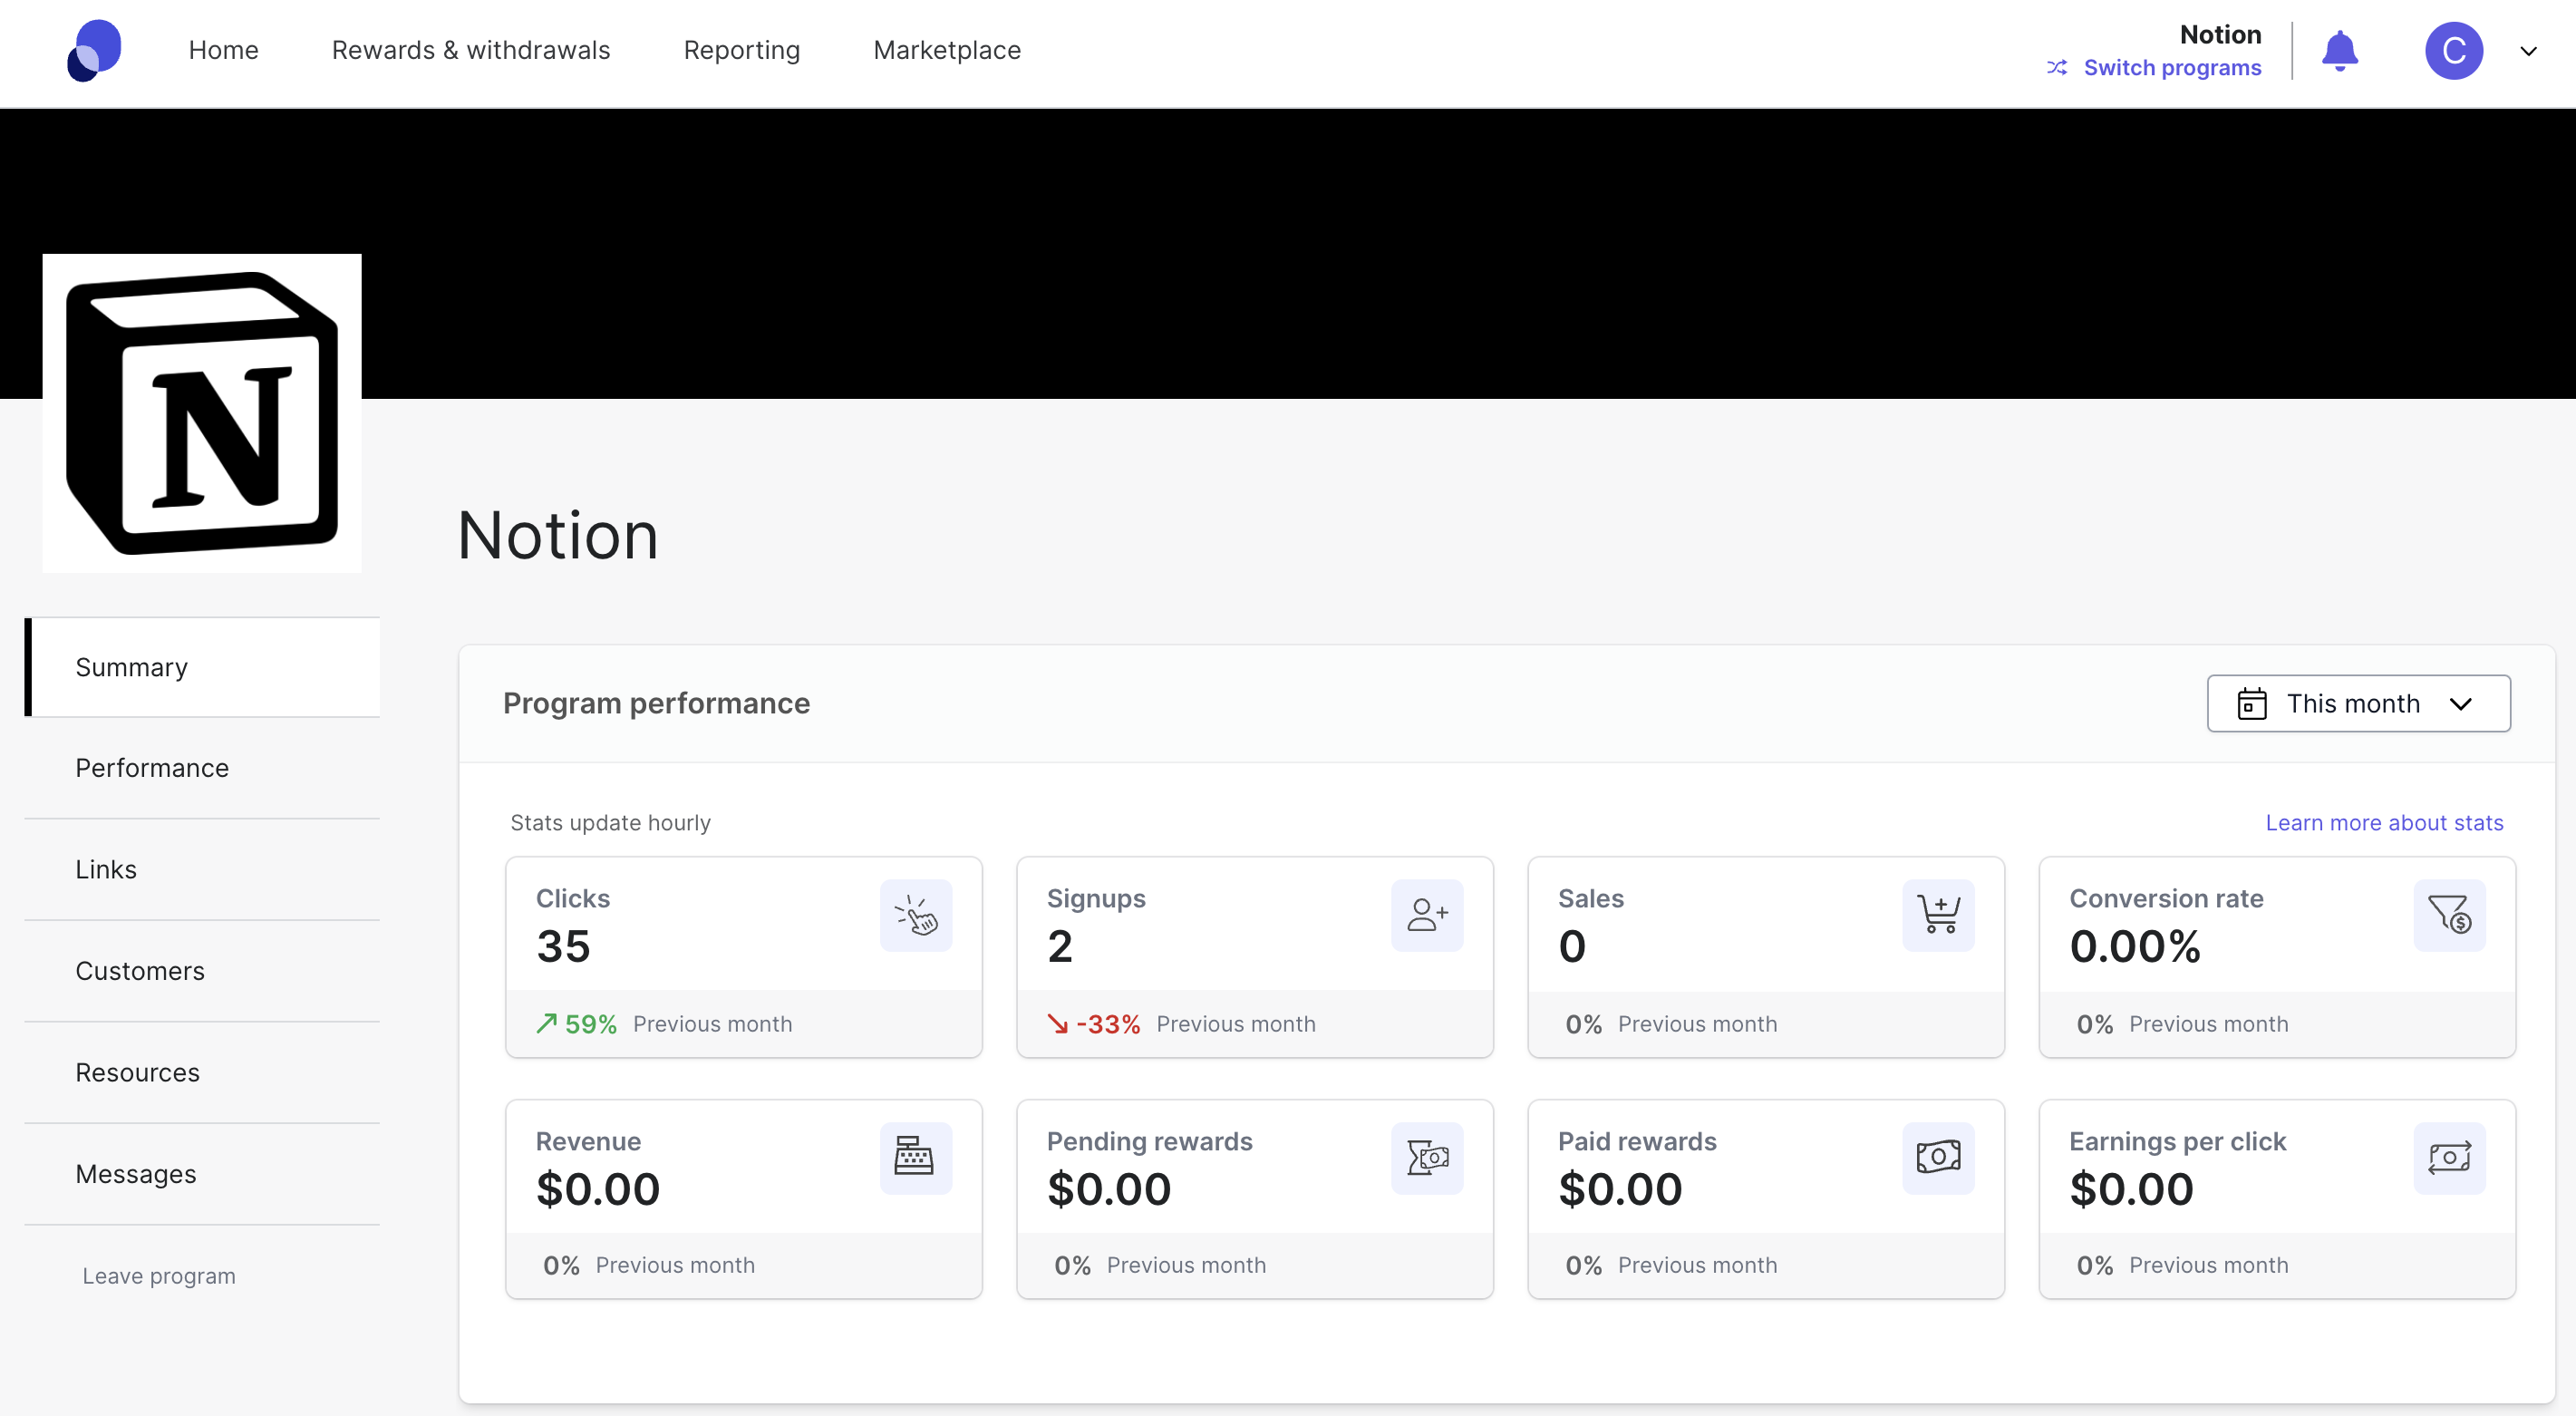Click the user avatar with letter C
The width and height of the screenshot is (2576, 1416).
(2453, 50)
